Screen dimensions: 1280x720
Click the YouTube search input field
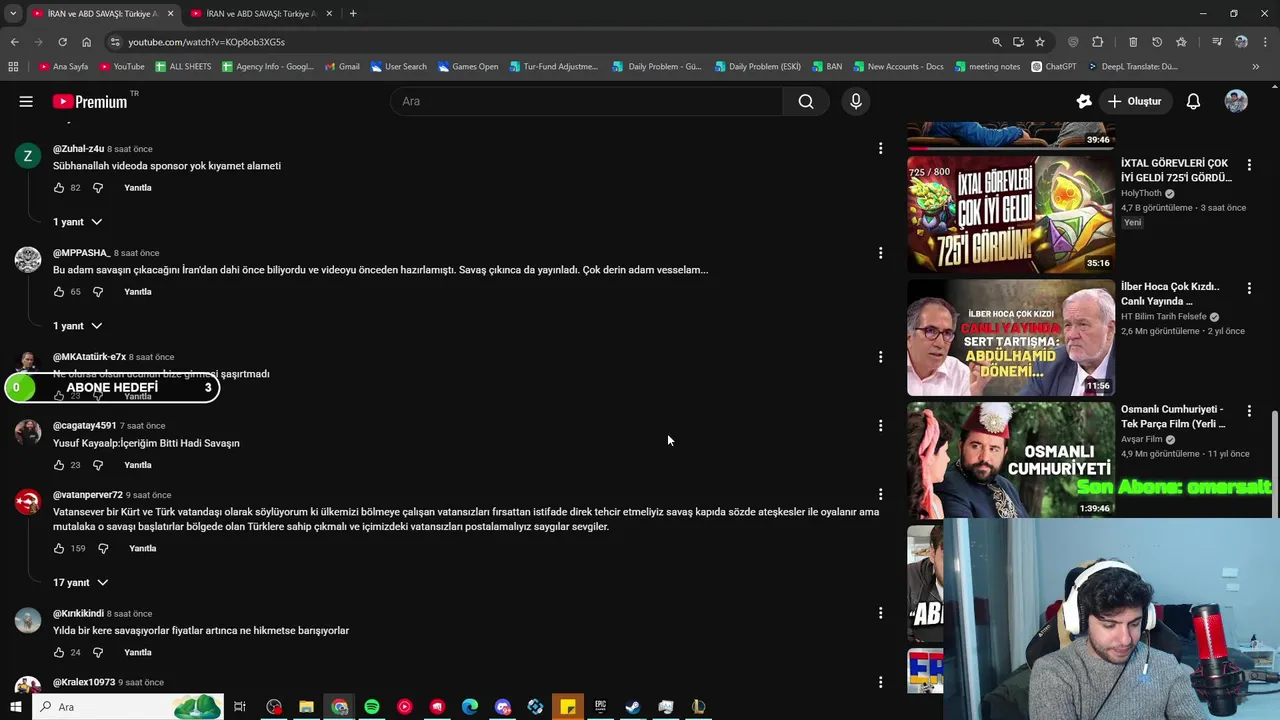point(587,101)
